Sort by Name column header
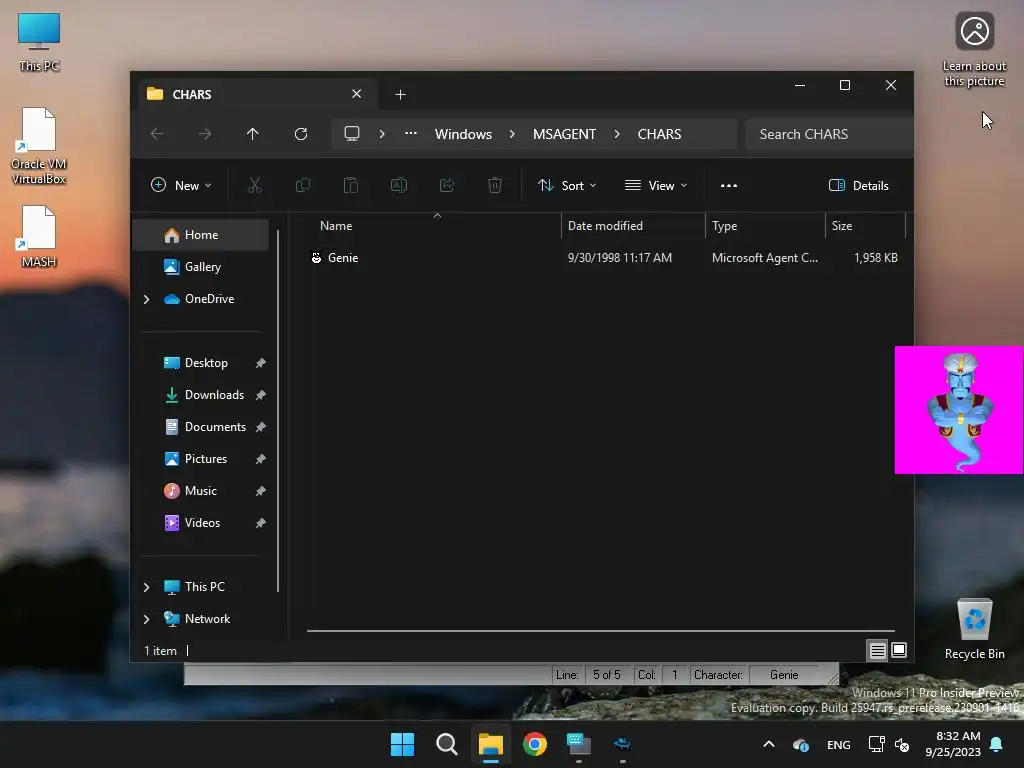Viewport: 1024px width, 768px height. 434,226
